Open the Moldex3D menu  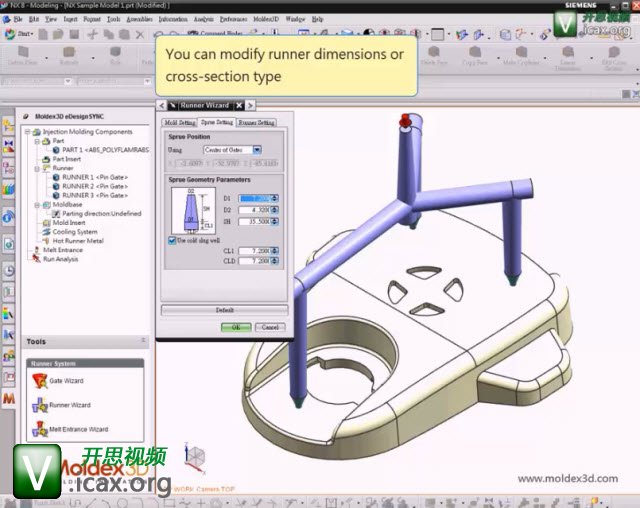(x=266, y=19)
